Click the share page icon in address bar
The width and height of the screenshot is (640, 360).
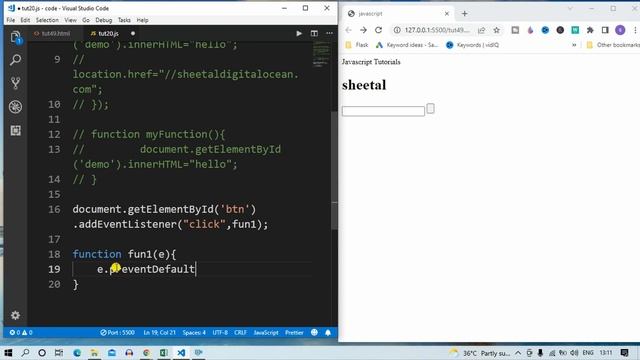(482, 30)
